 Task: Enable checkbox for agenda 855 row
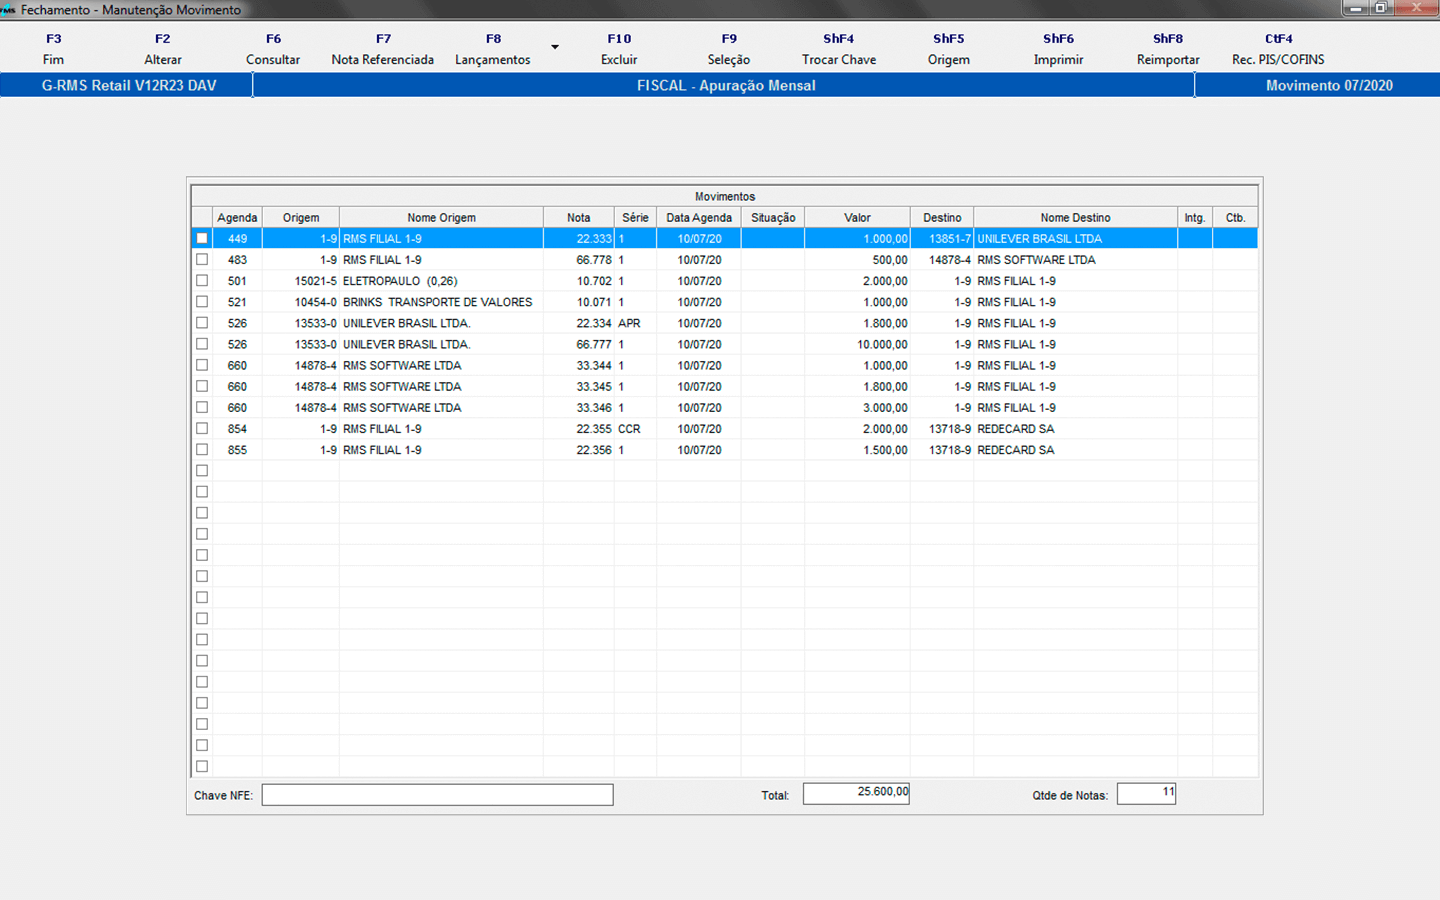(202, 450)
